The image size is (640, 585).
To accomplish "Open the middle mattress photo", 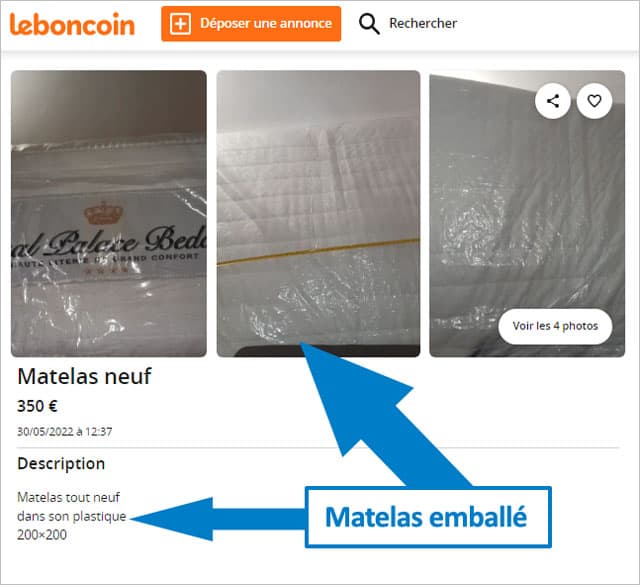I will (x=318, y=214).
